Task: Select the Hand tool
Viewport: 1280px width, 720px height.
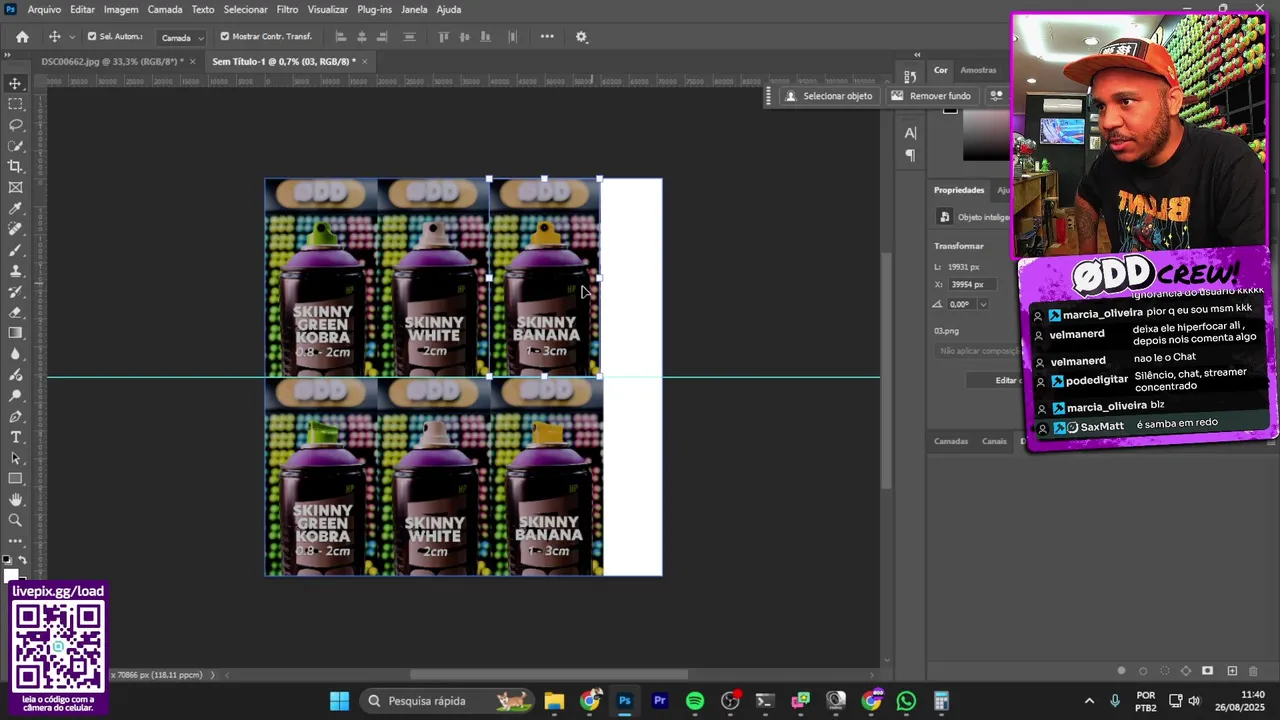Action: click(x=15, y=500)
